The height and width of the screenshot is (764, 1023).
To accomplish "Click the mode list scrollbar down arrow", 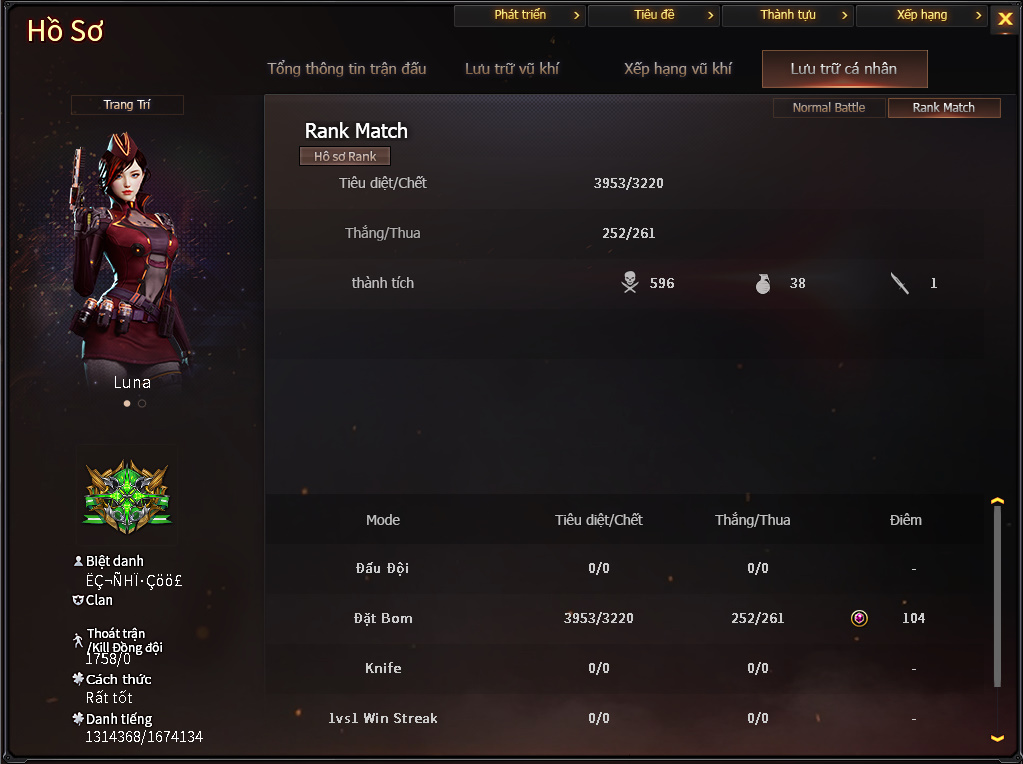I will point(997,738).
